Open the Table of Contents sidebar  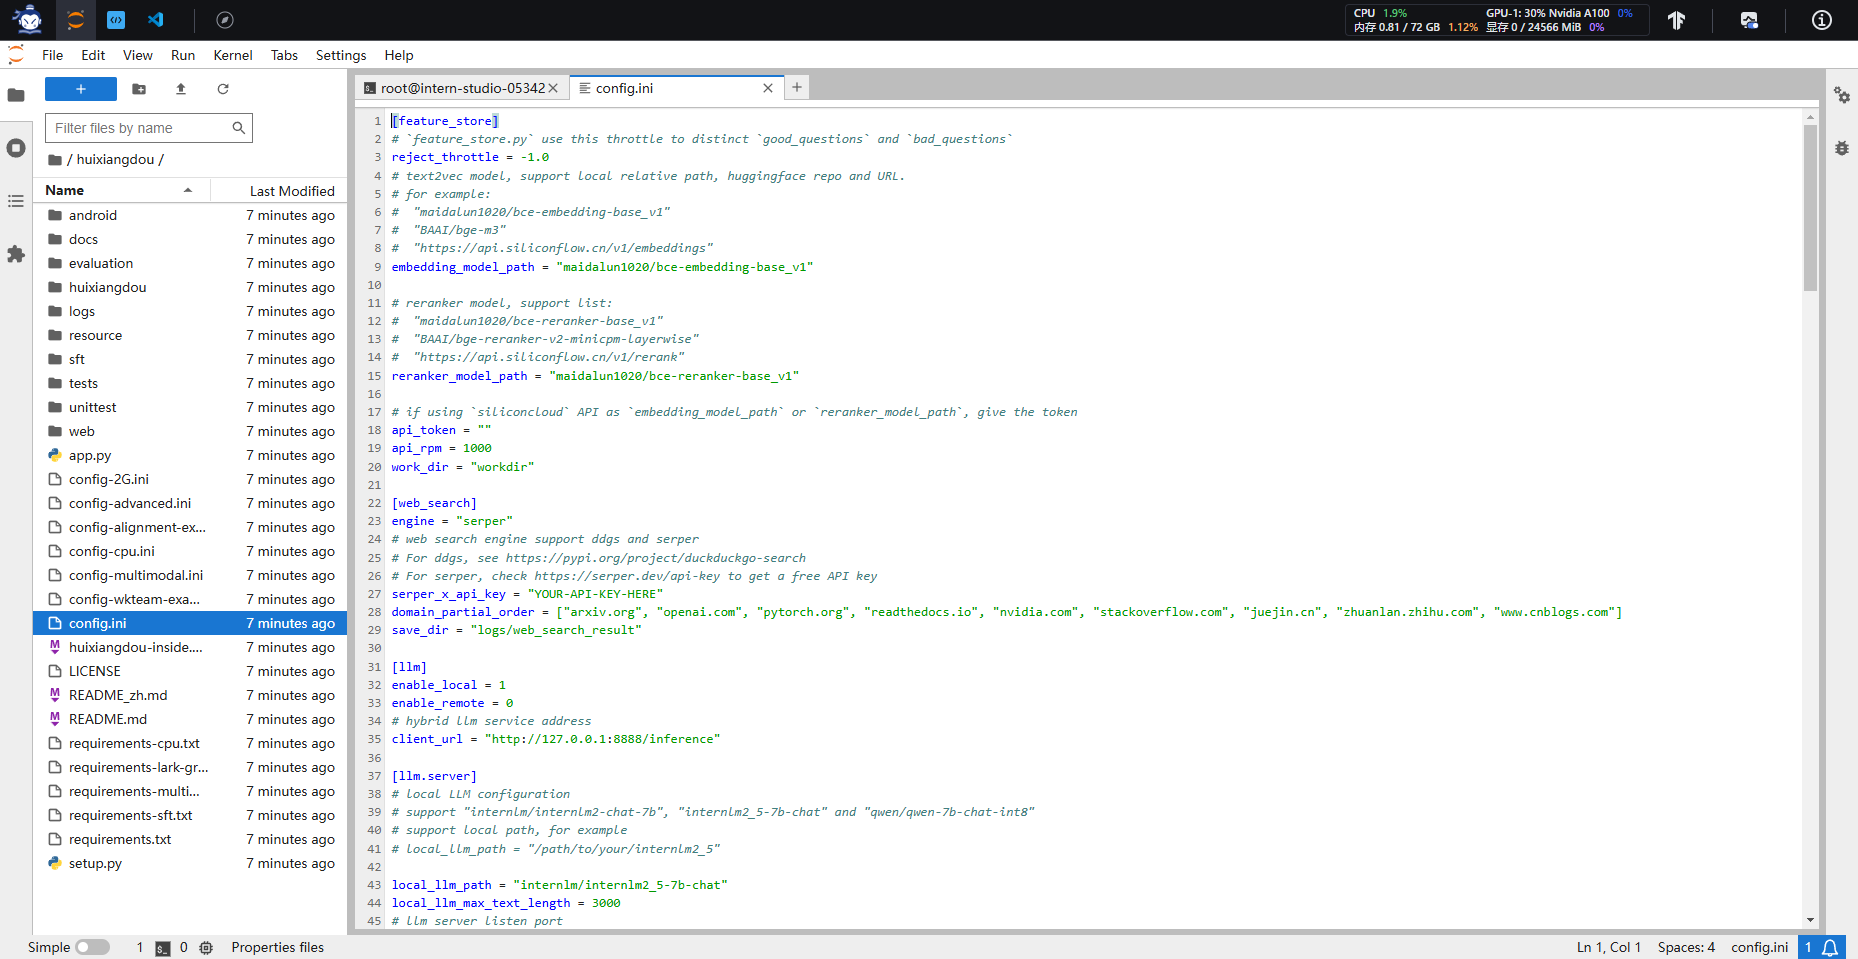16,201
